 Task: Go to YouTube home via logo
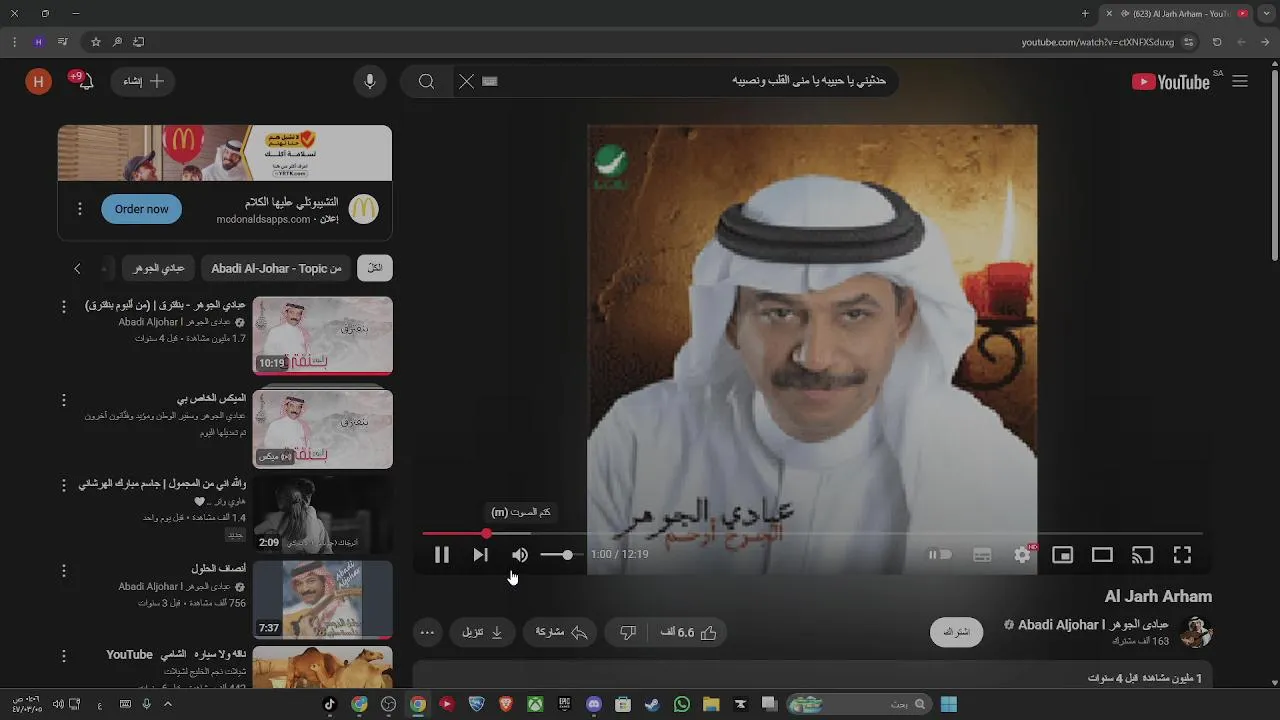coord(1172,82)
